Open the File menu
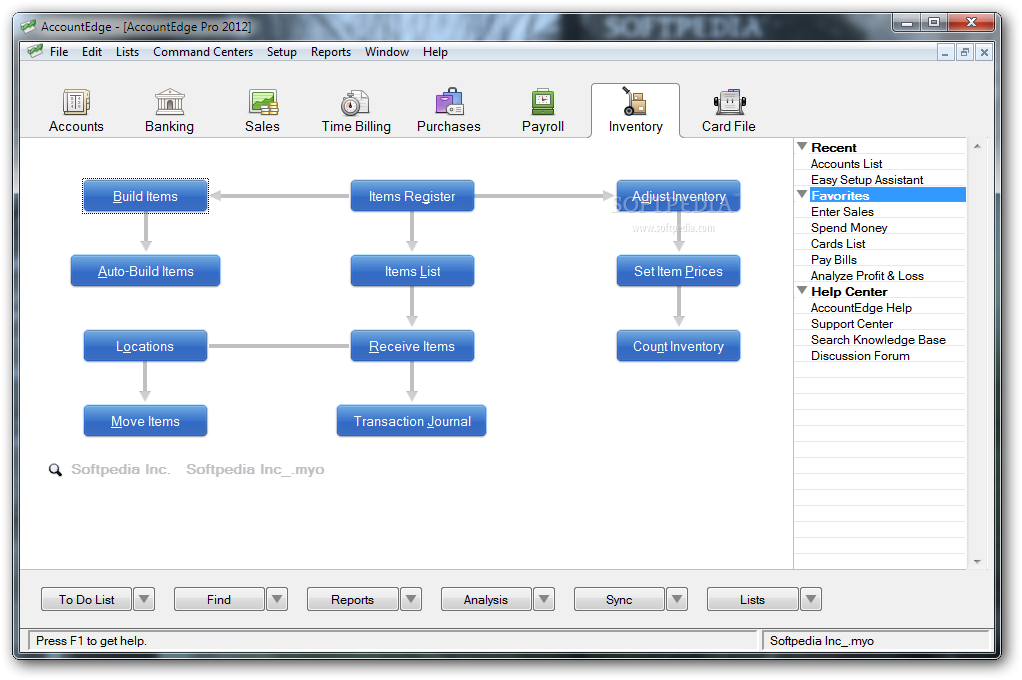This screenshot has width=1022, height=680. point(59,52)
